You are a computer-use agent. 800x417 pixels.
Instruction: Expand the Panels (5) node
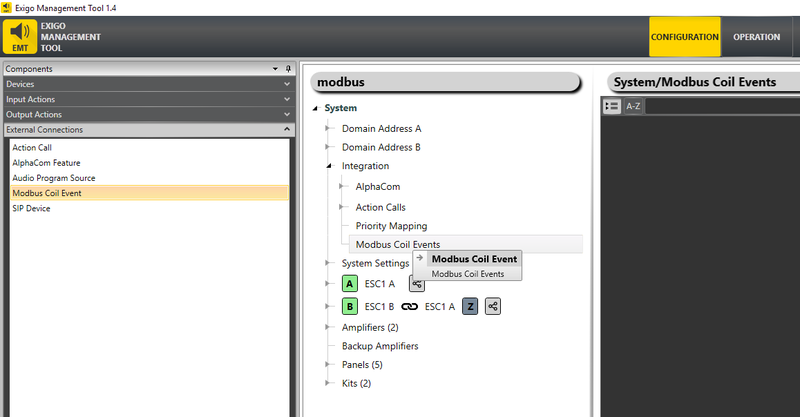point(328,364)
